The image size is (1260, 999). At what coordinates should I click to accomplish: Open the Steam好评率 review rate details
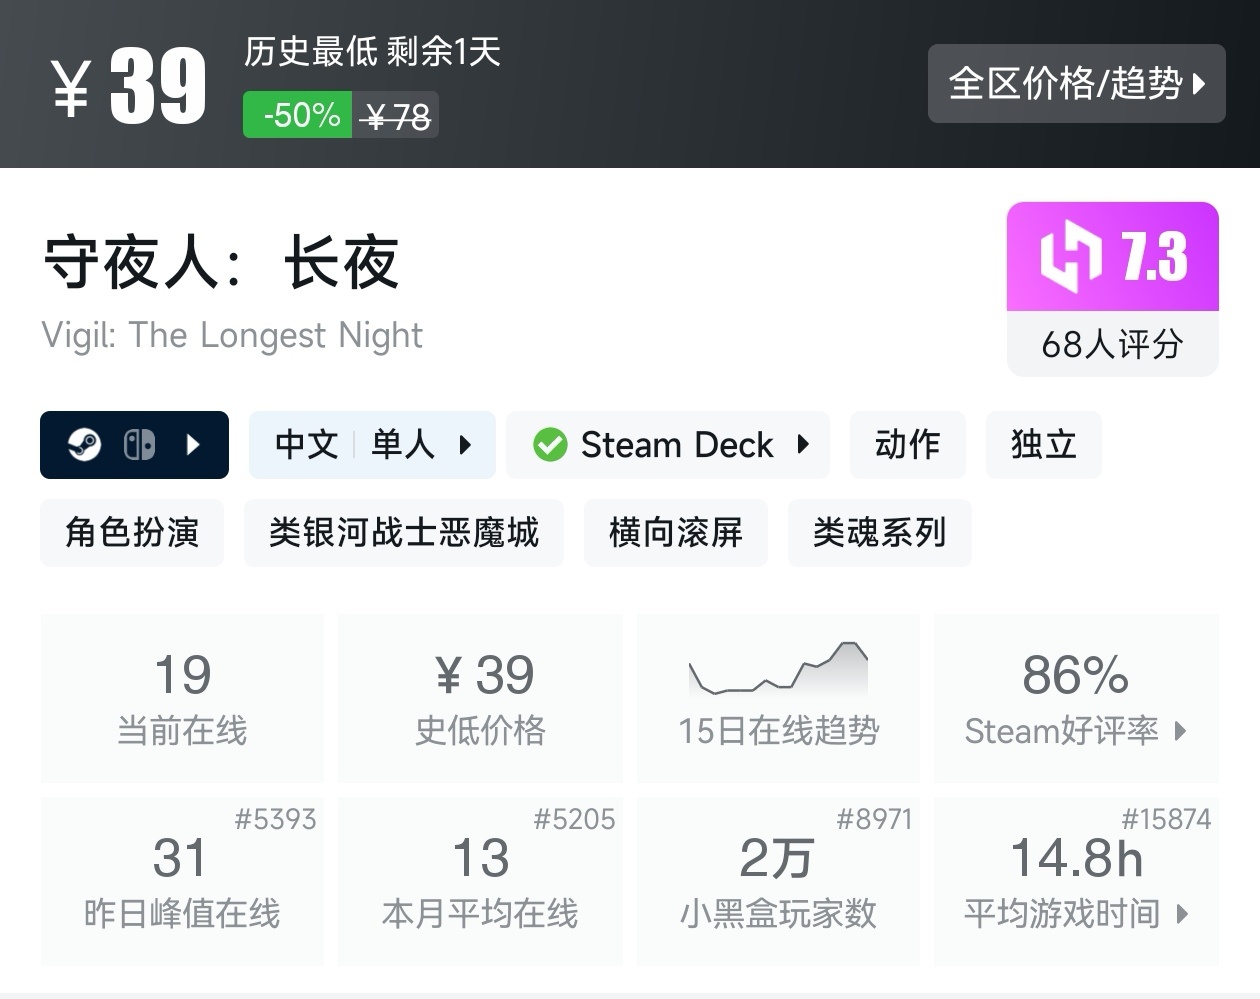coord(1076,731)
